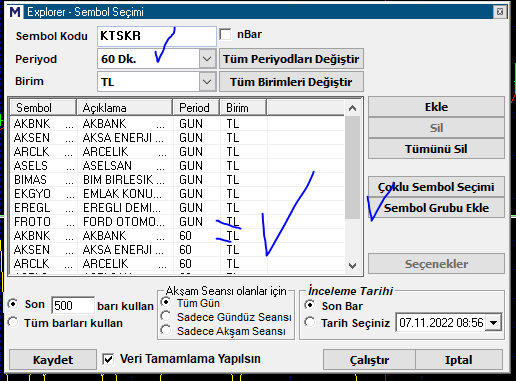Viewport: 516px width, 381px height.
Task: Enable the nBar checkbox
Action: [x=225, y=34]
